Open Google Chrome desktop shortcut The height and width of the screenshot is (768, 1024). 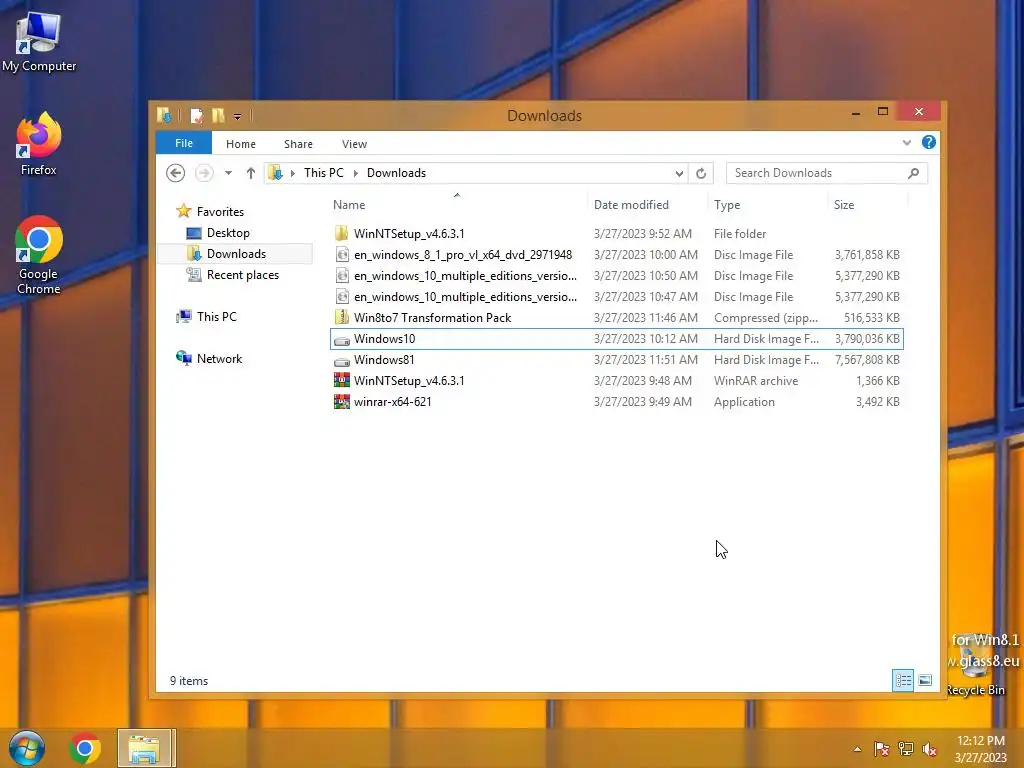39,255
